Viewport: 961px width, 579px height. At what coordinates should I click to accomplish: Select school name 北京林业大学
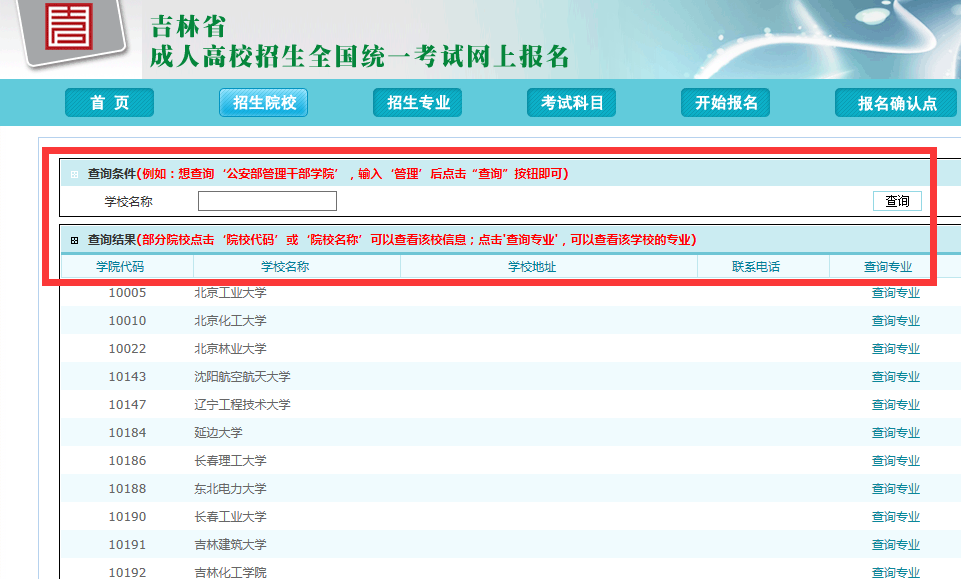[x=230, y=349]
